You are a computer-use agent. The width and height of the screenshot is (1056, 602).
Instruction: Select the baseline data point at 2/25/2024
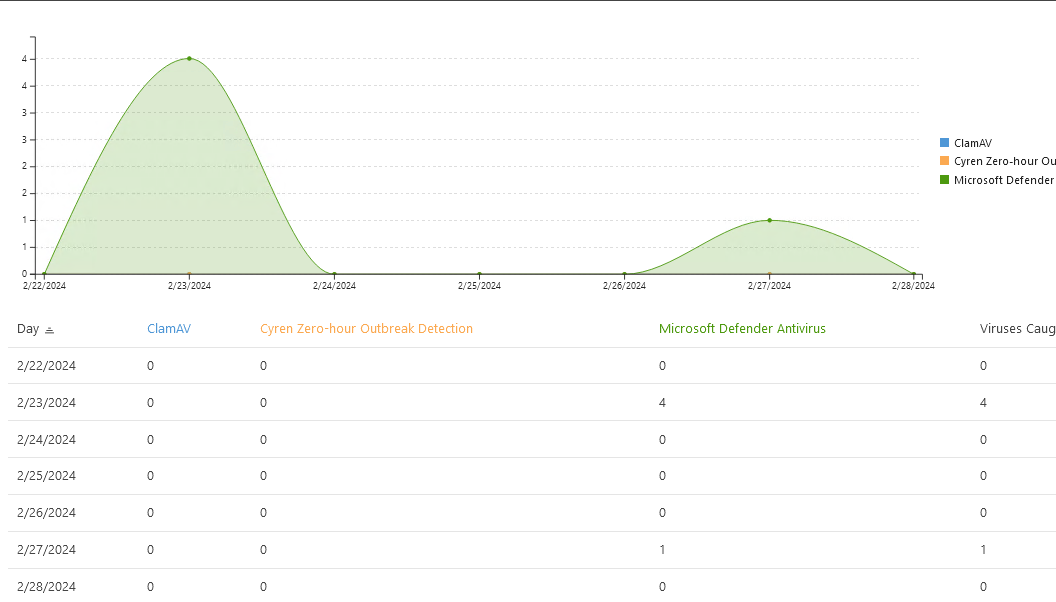point(479,273)
